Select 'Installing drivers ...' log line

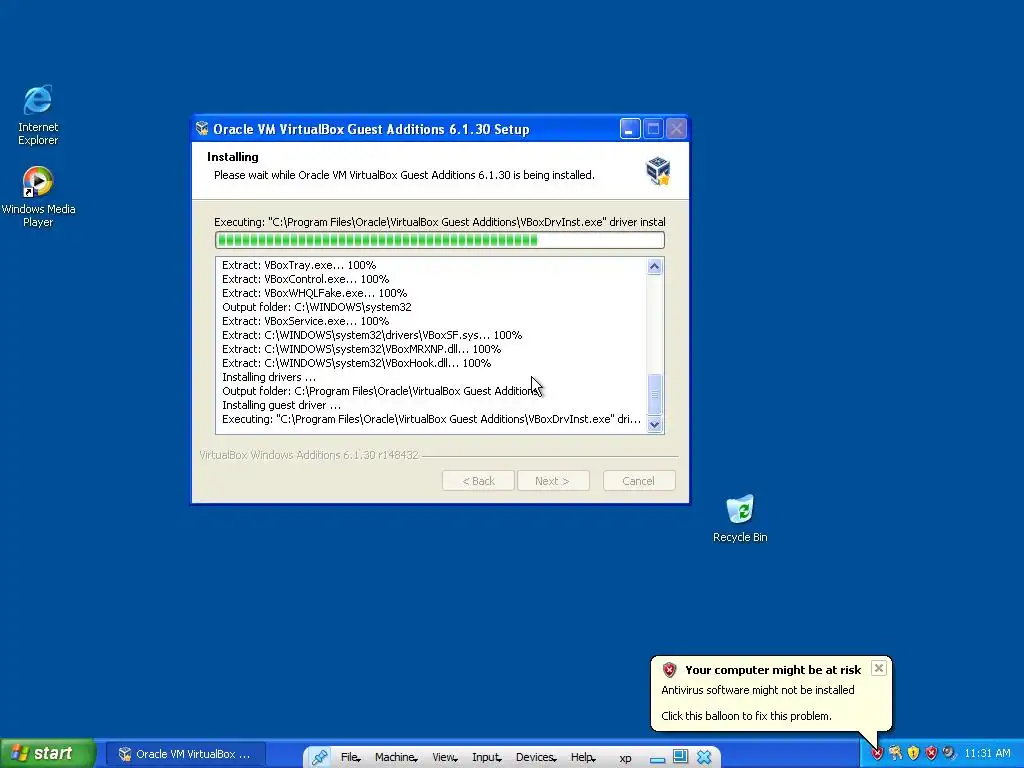coord(269,377)
